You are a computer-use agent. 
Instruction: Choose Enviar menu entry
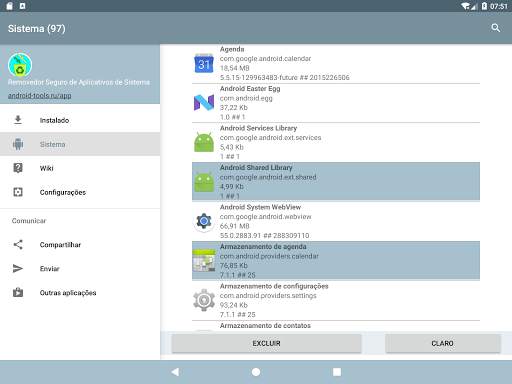pos(80,269)
